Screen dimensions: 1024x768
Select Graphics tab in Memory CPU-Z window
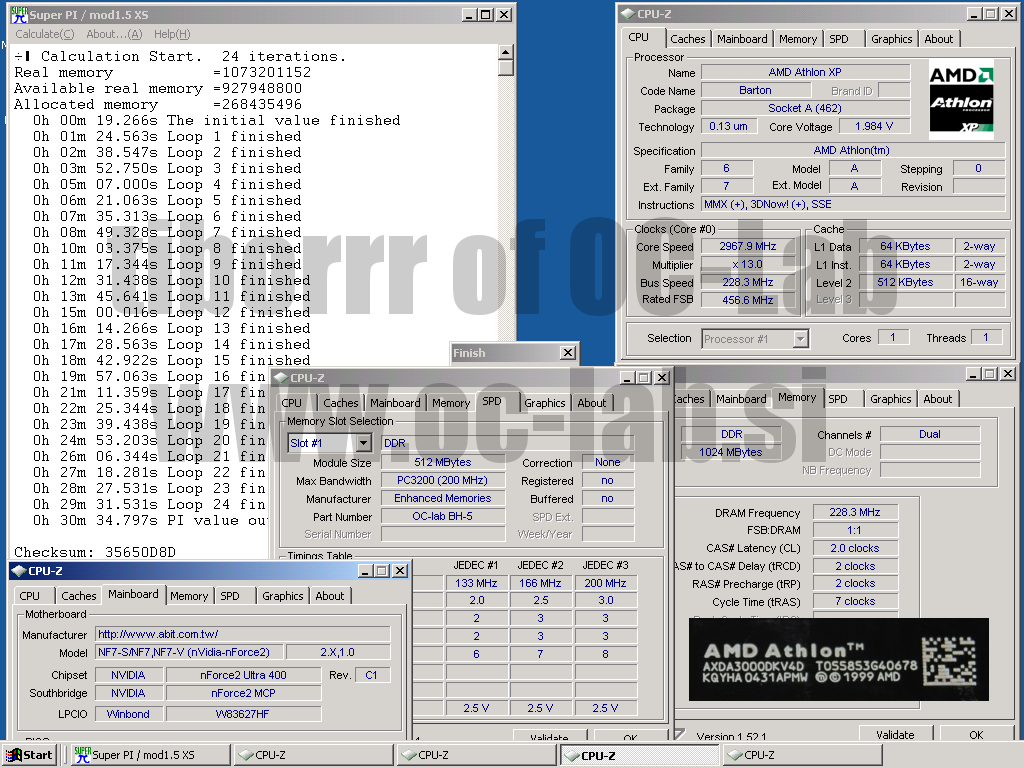(x=890, y=399)
